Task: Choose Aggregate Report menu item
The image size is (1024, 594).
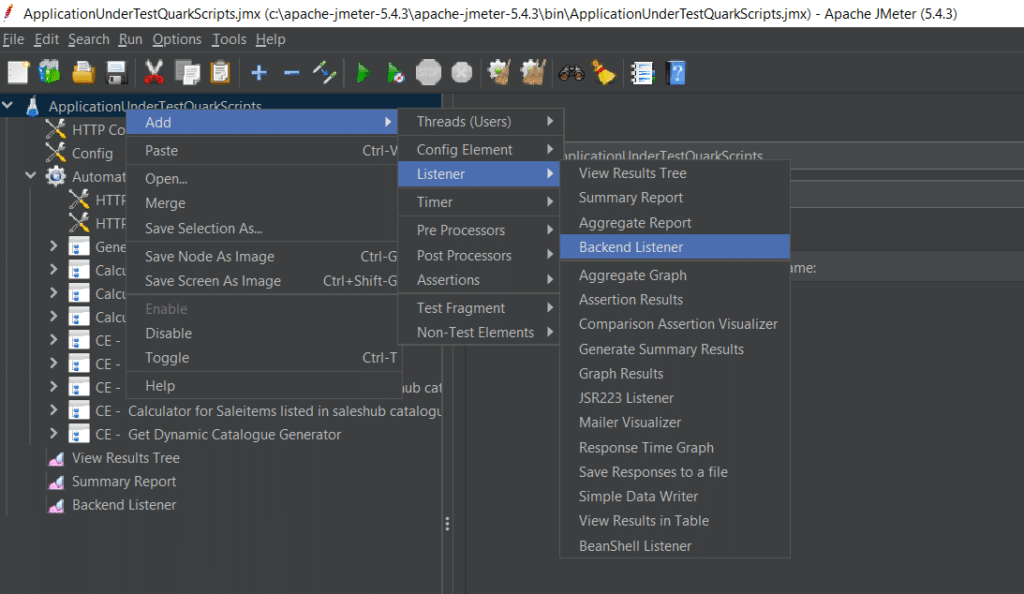Action: coord(675,223)
